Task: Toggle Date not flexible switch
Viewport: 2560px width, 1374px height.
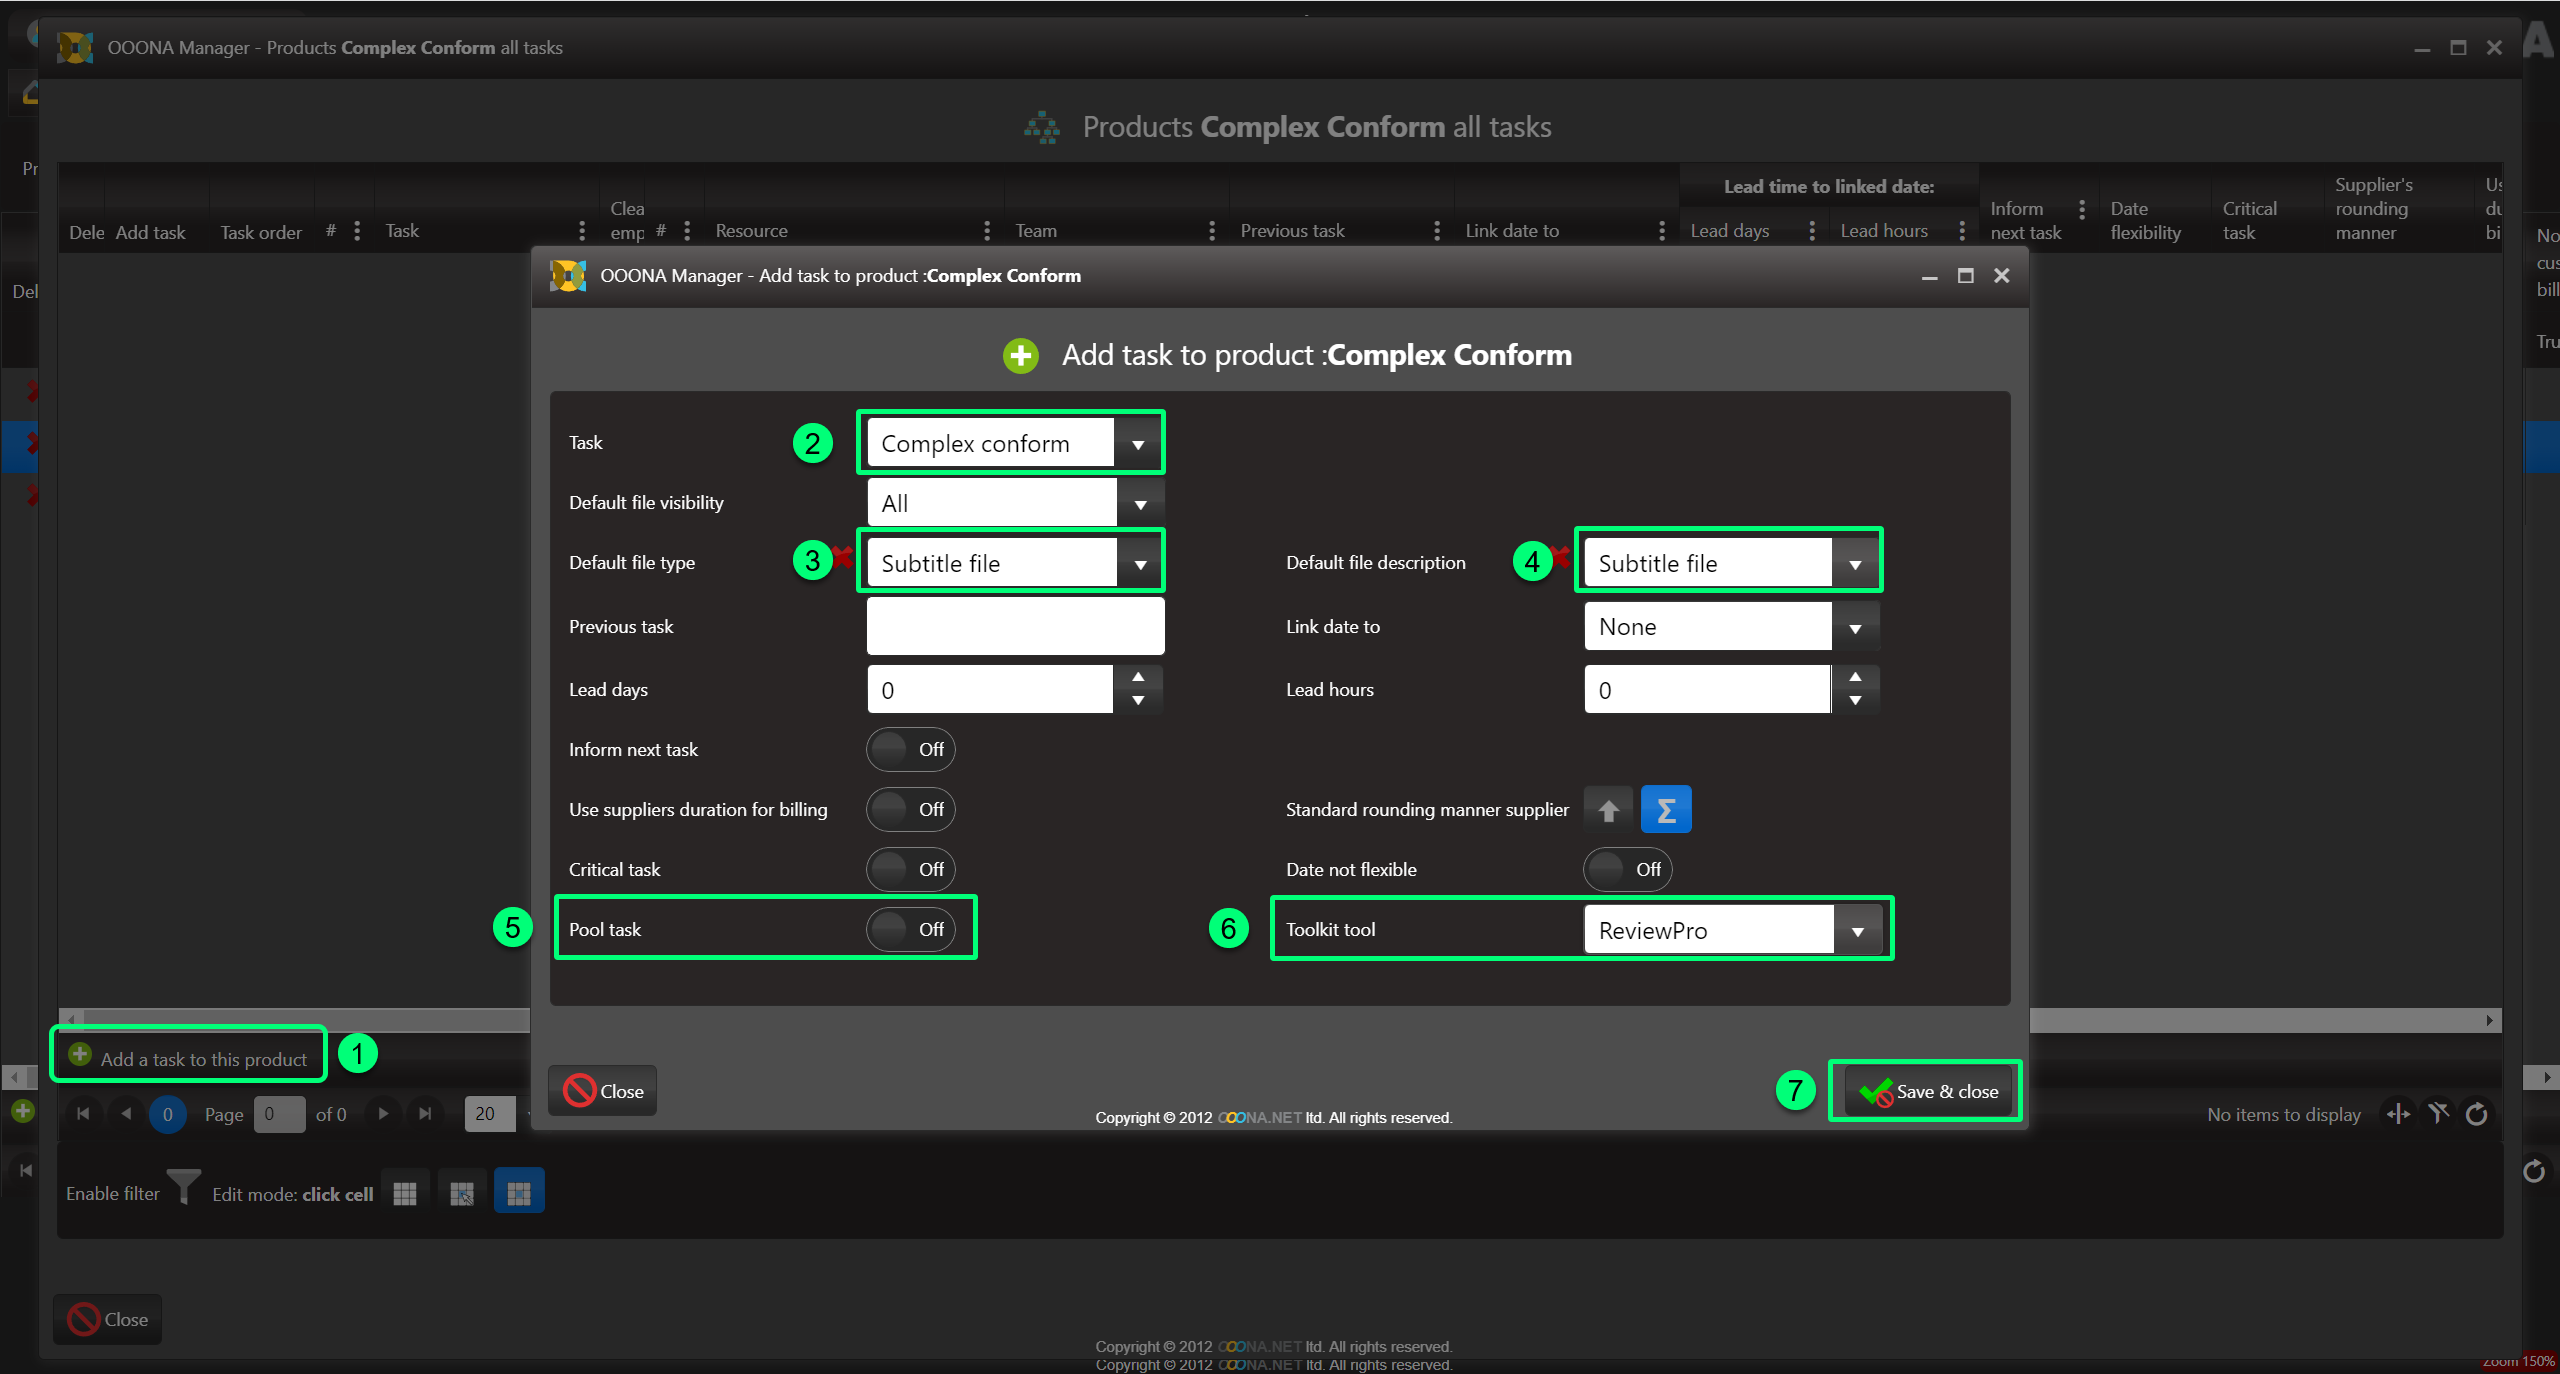Action: tap(1627, 869)
